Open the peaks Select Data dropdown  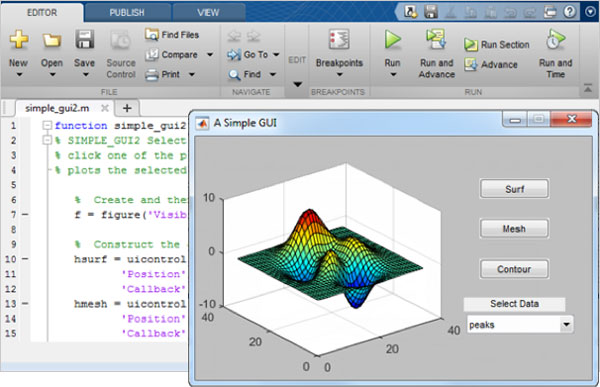point(566,325)
